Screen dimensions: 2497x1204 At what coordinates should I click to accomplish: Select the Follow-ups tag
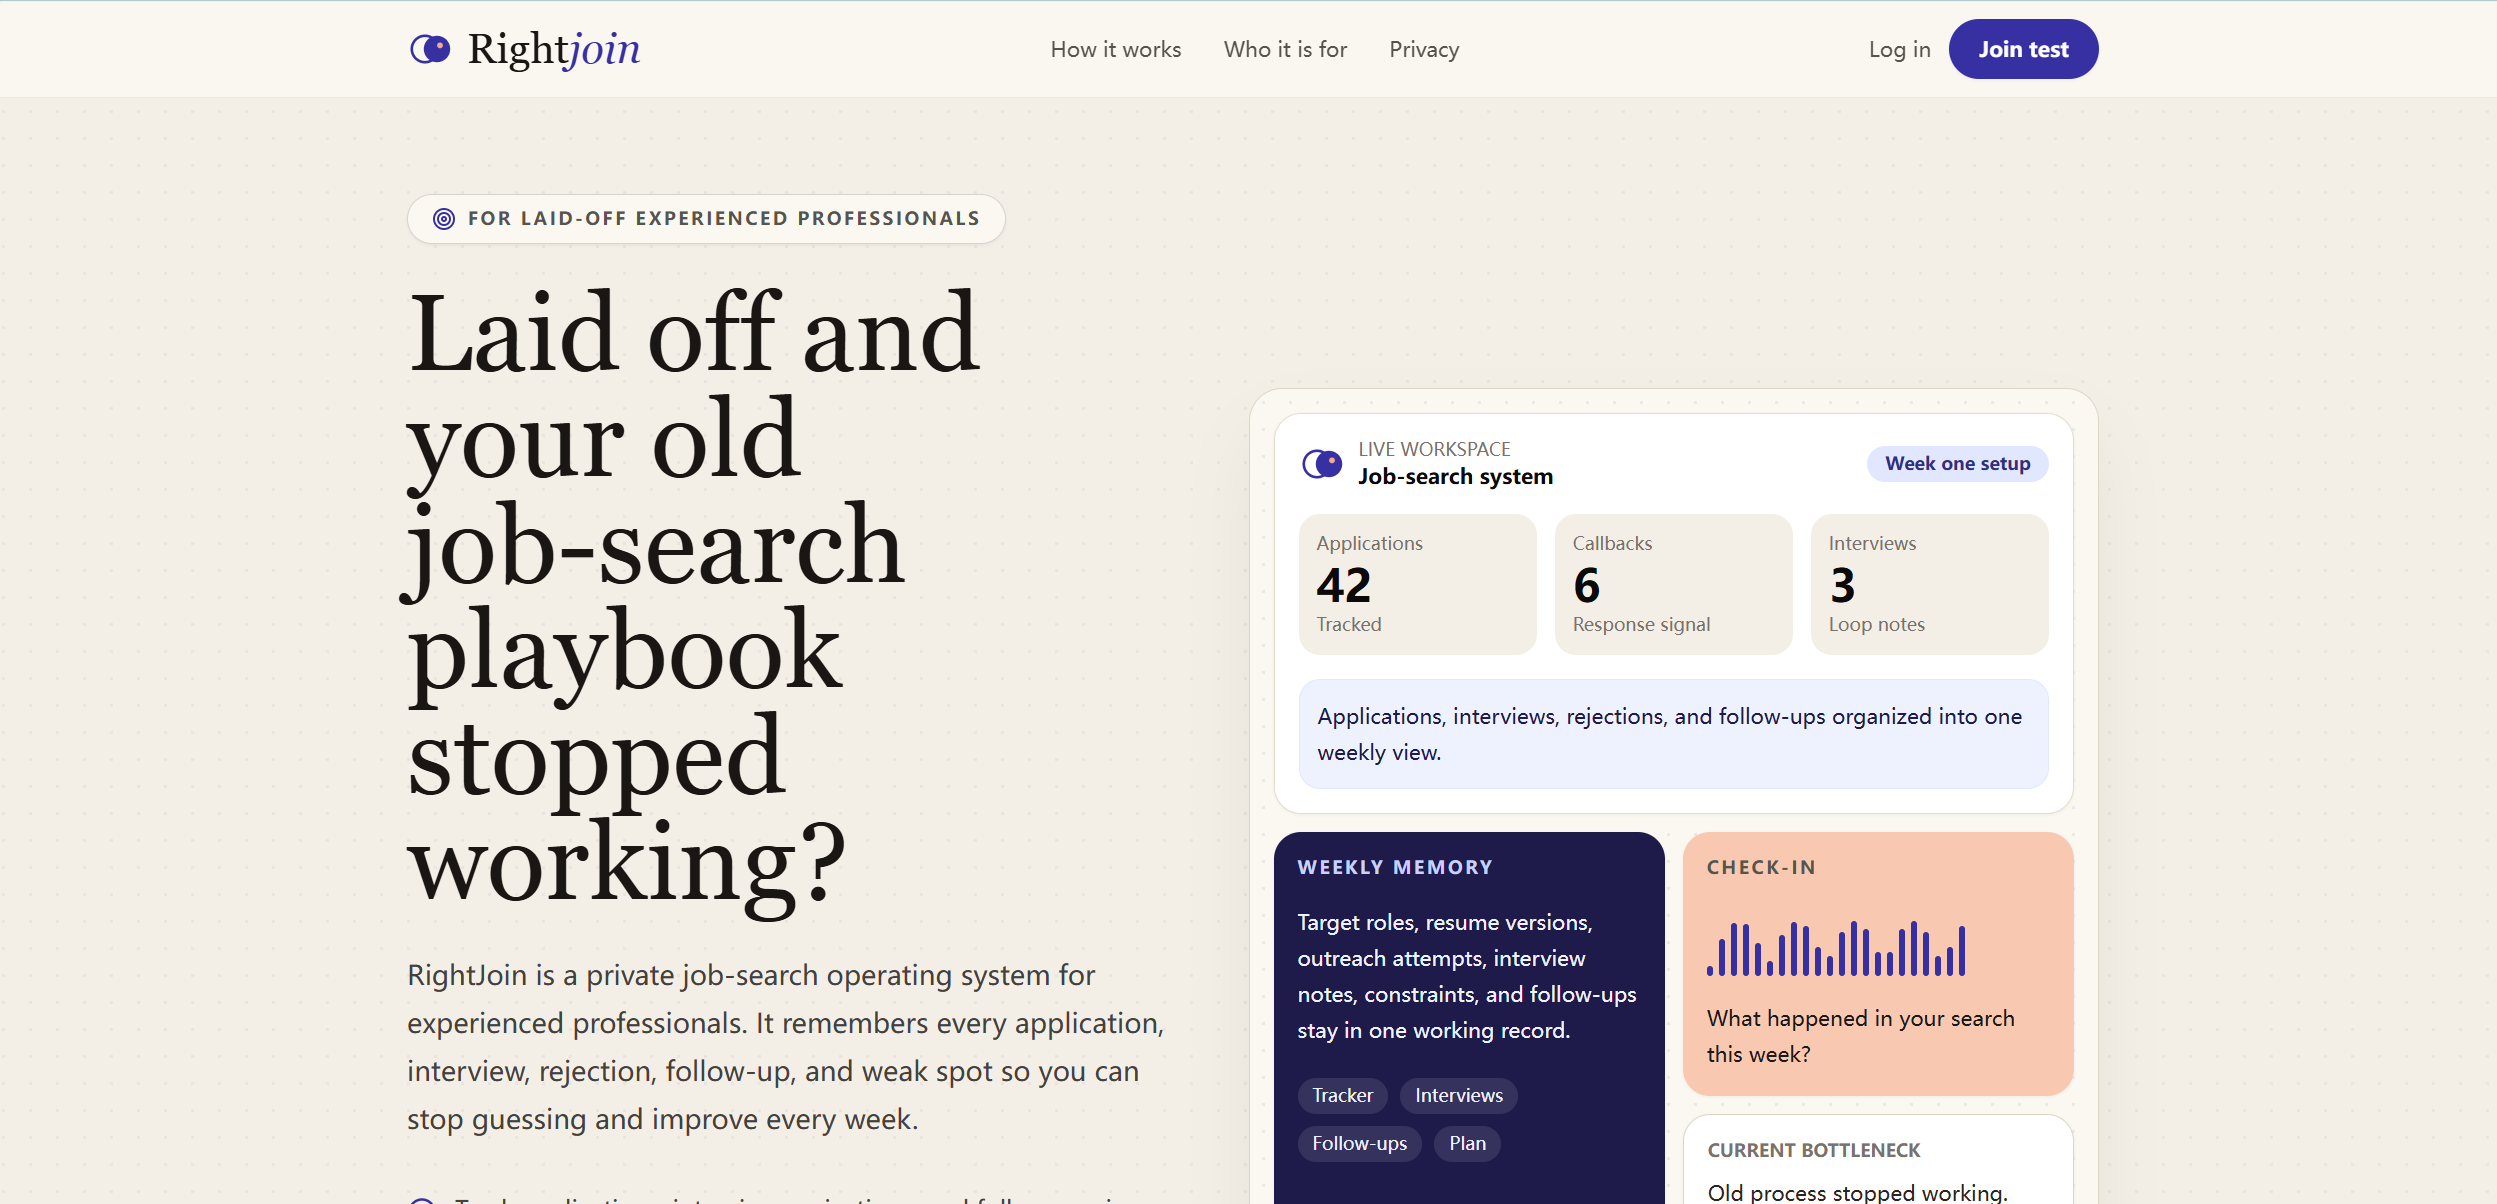pyautogui.click(x=1360, y=1144)
